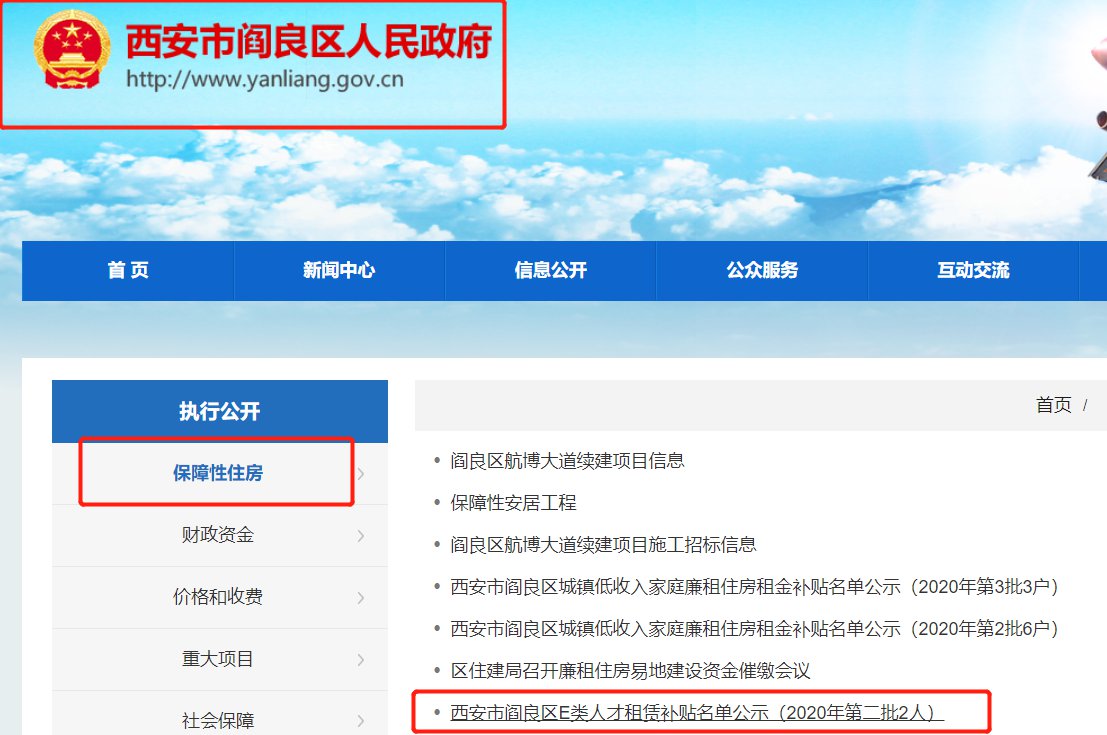This screenshot has height=735, width=1107.
Task: Click the 西安市阎良区人民政府 site title
Action: point(308,40)
